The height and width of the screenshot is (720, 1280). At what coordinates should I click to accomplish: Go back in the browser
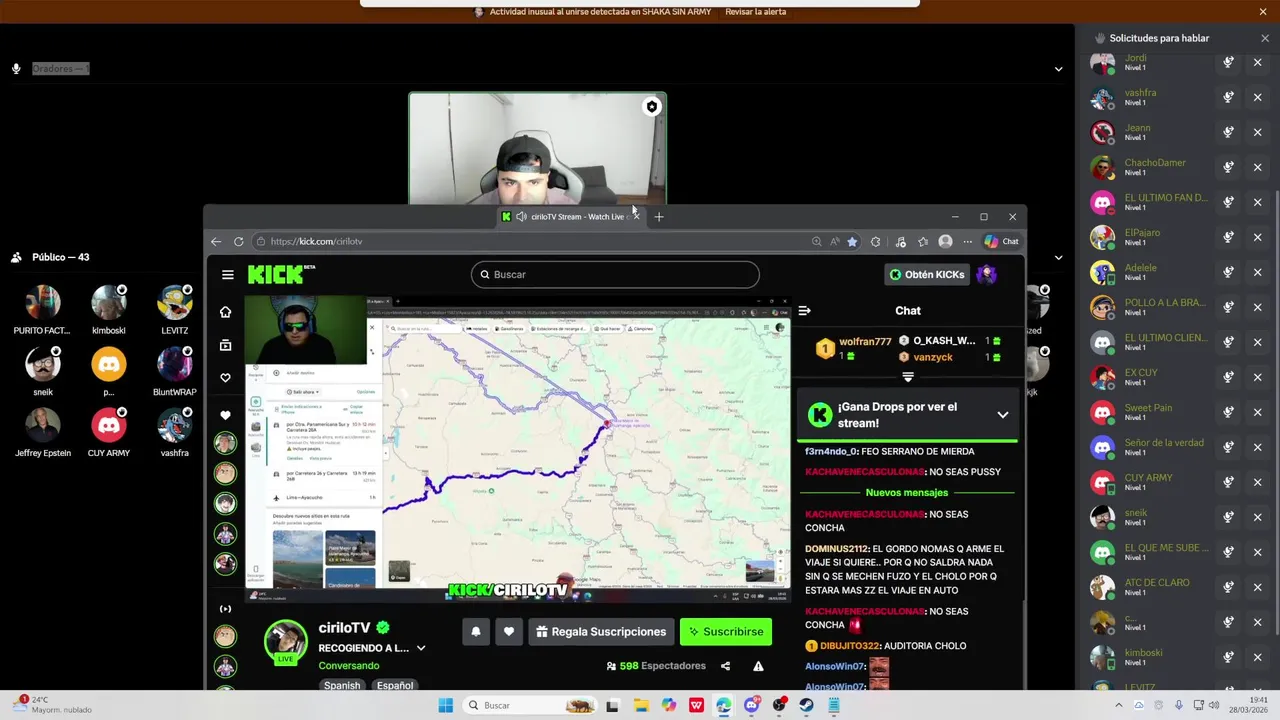pyautogui.click(x=216, y=241)
